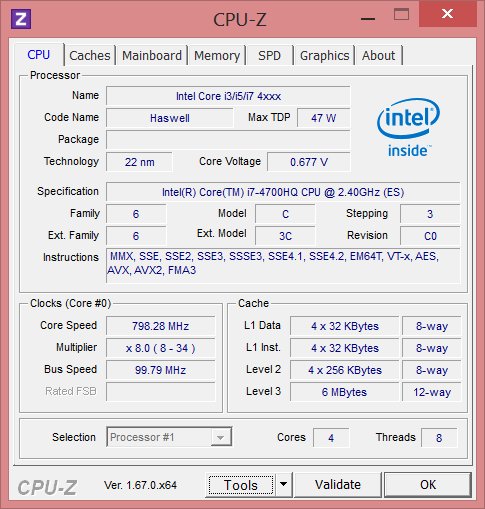Click the Technology value 22 nm

[139, 162]
